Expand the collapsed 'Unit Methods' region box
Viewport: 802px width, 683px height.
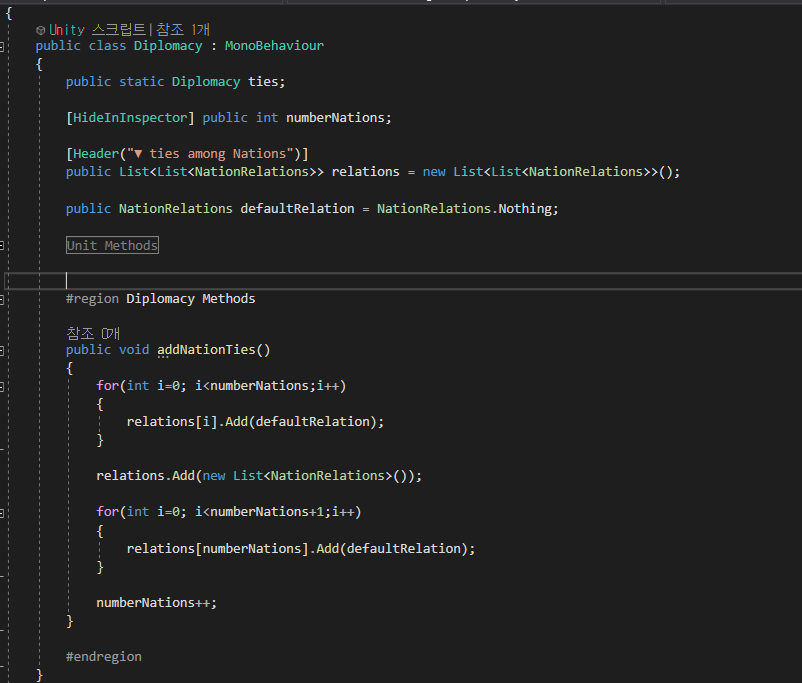(x=113, y=245)
